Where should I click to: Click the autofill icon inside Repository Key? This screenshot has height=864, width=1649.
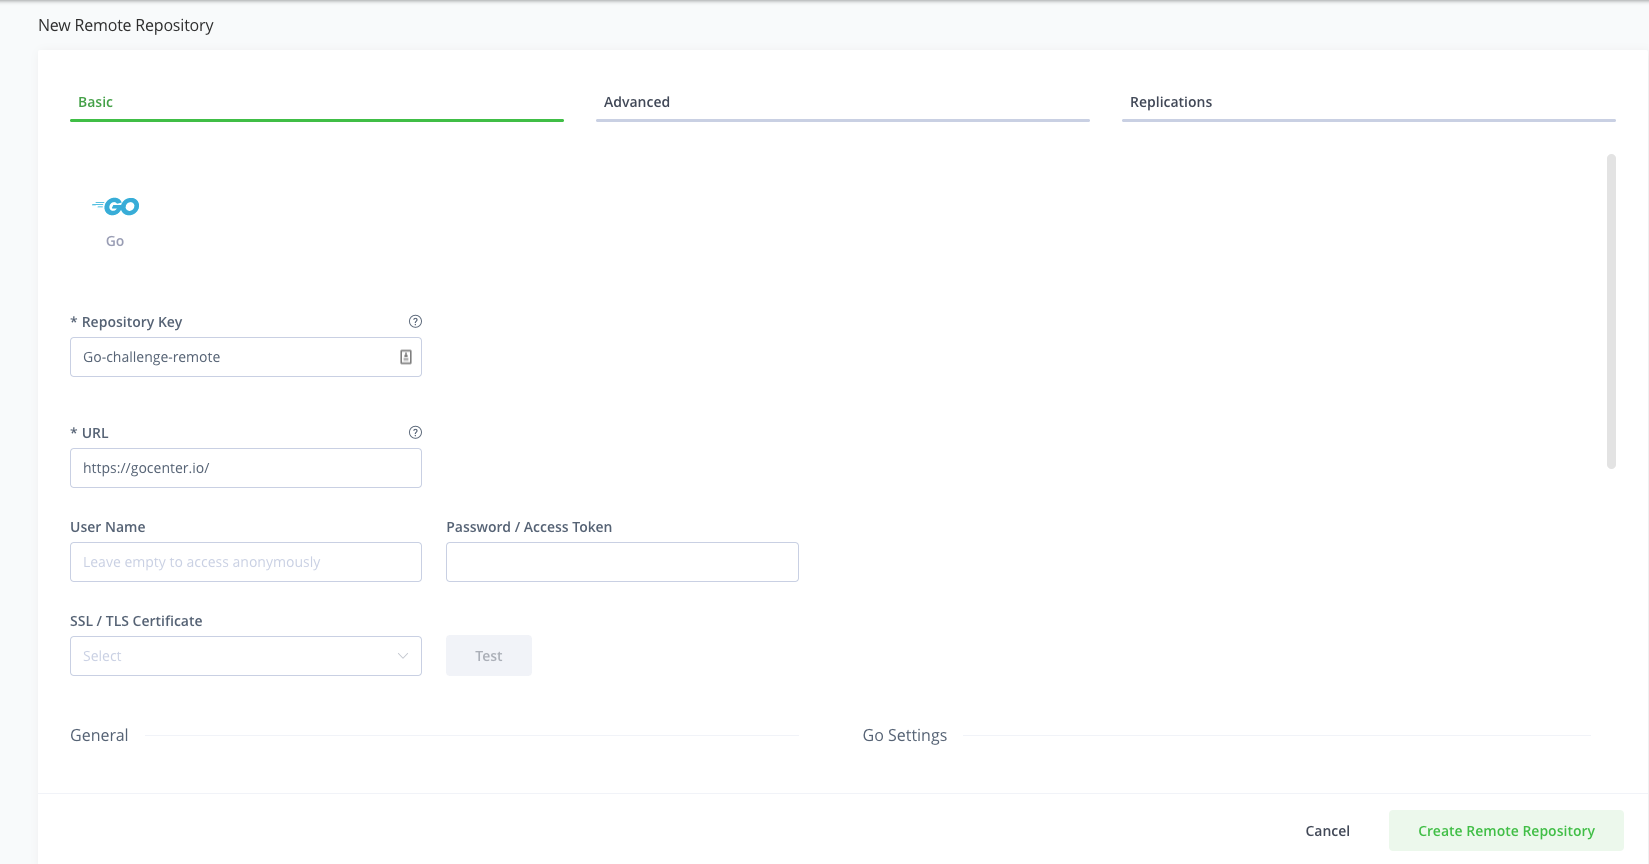(x=406, y=357)
